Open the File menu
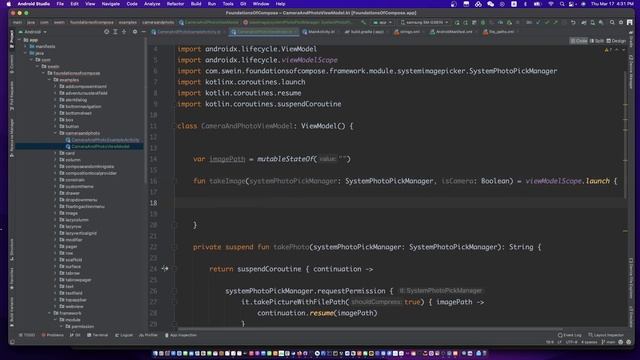This screenshot has width=640, height=360. 60,4
